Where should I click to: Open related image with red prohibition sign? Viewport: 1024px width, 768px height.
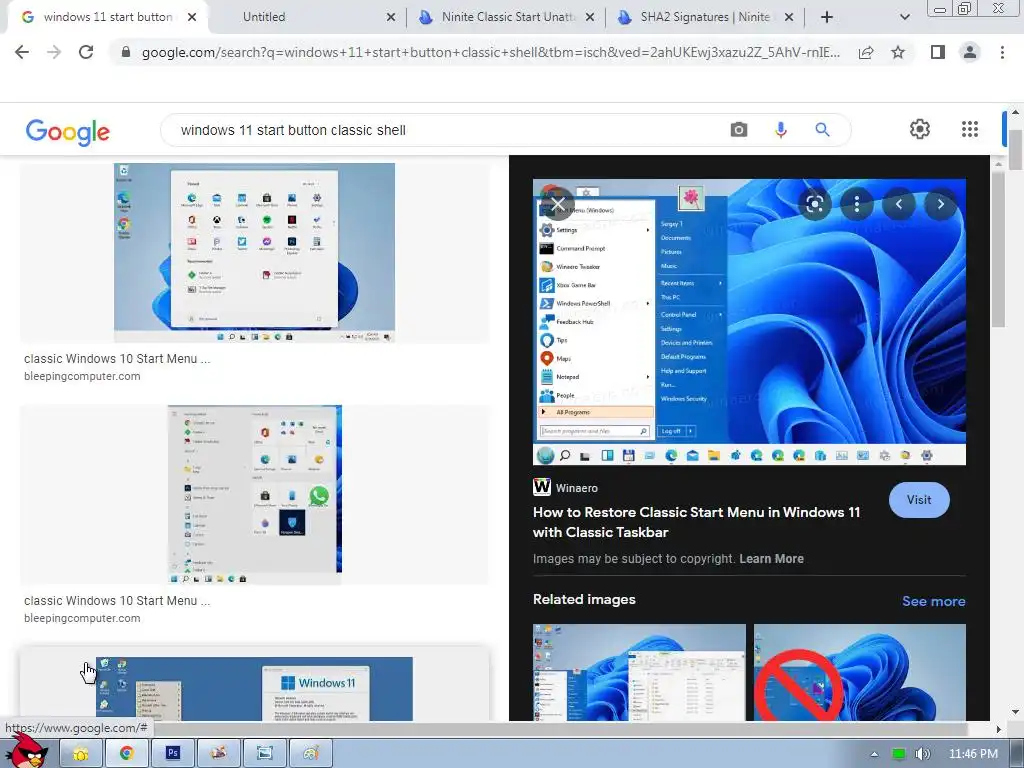pyautogui.click(x=859, y=672)
